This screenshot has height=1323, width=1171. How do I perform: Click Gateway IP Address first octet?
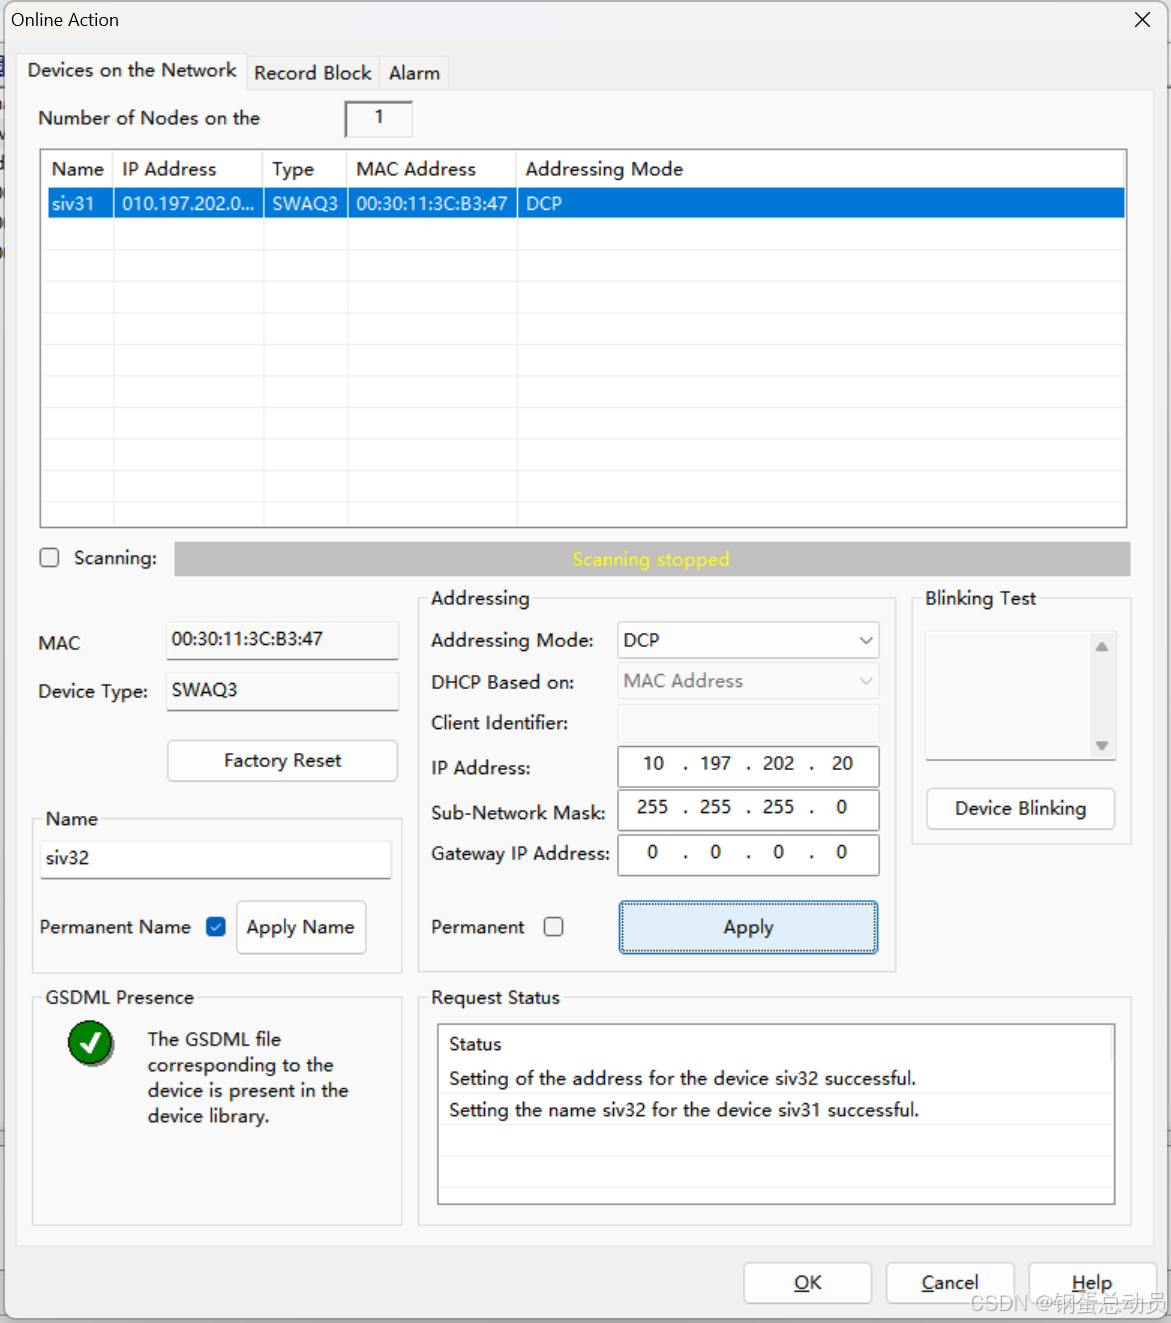(x=652, y=852)
